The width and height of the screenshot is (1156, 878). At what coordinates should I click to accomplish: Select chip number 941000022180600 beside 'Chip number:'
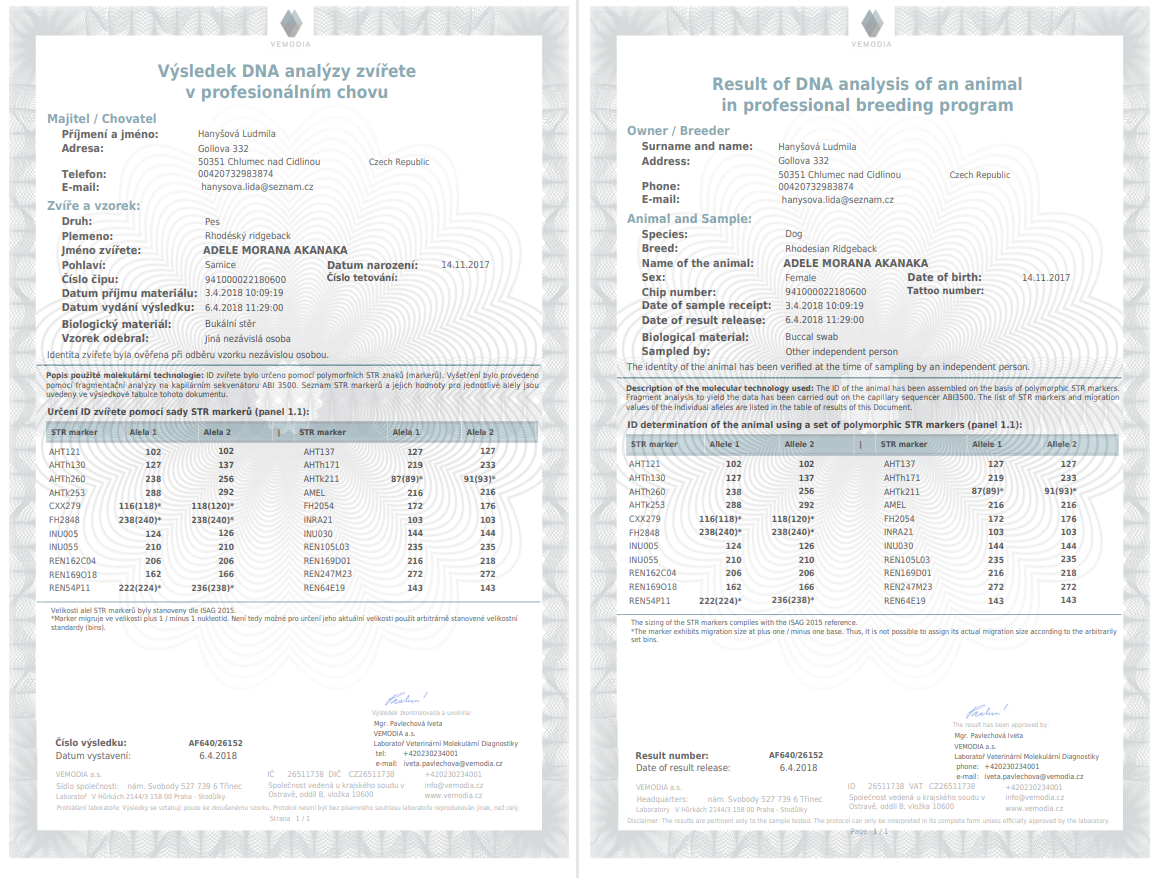pos(826,292)
